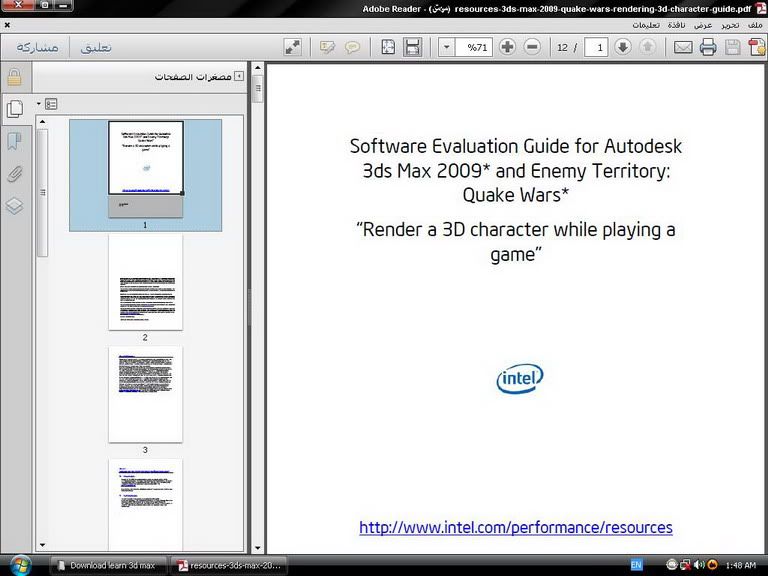Click document scrollbar down arrow
This screenshot has height=576, width=768.
258,548
